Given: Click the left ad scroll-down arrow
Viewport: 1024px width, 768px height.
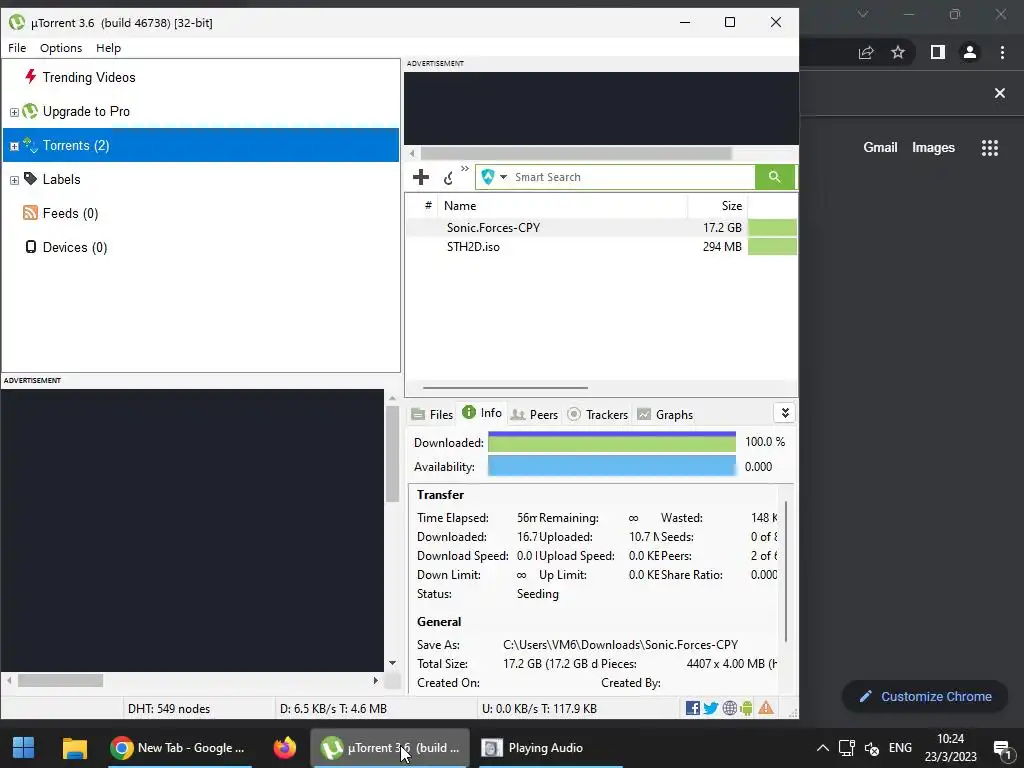Looking at the screenshot, I should pyautogui.click(x=392, y=663).
